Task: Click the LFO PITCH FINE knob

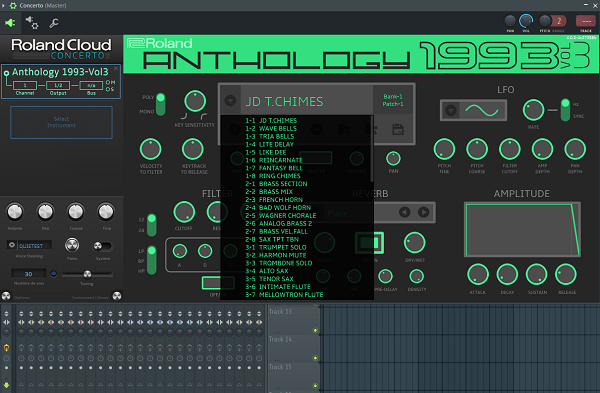Action: [x=444, y=149]
